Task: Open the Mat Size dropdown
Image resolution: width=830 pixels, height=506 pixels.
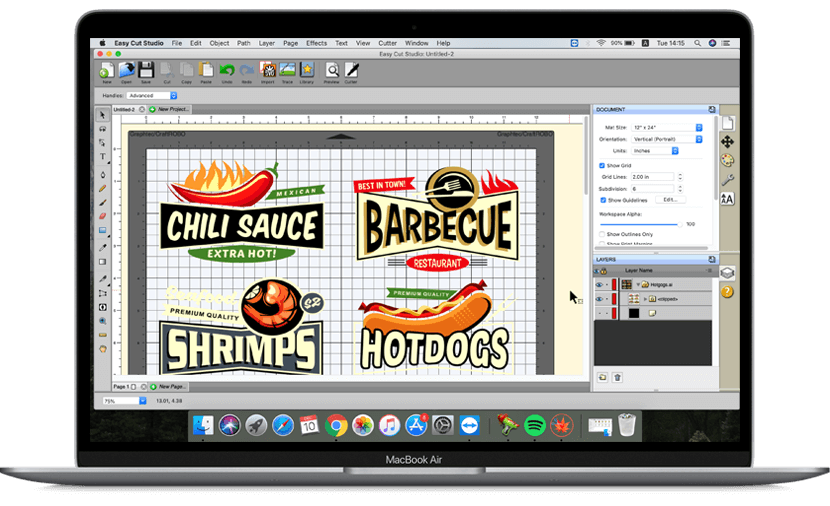Action: [667, 128]
